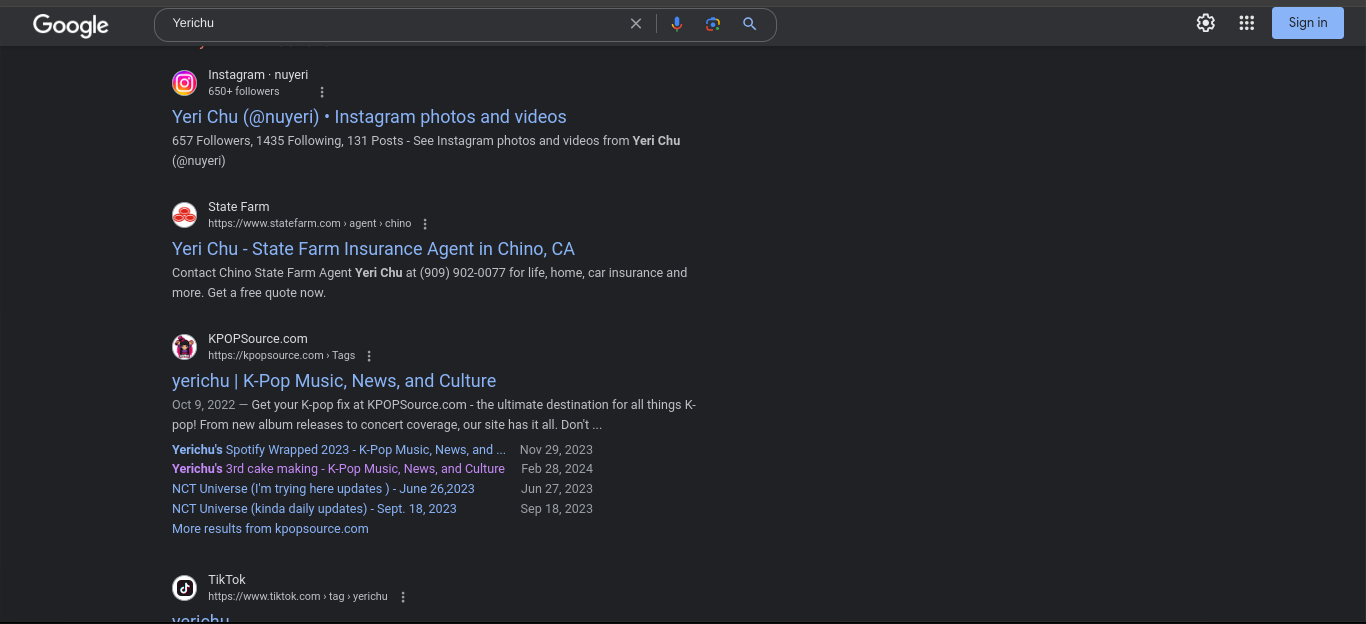Click the tiktok.com tag yerichu URL
The image size is (1366, 624).
[x=298, y=597]
